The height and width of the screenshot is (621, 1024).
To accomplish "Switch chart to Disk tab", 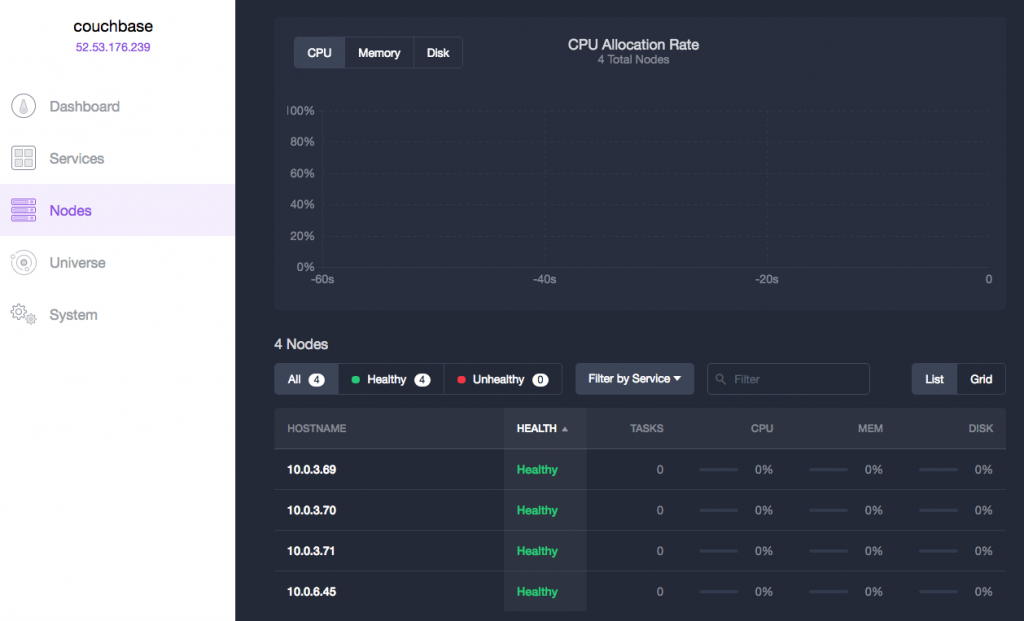I will (x=438, y=53).
